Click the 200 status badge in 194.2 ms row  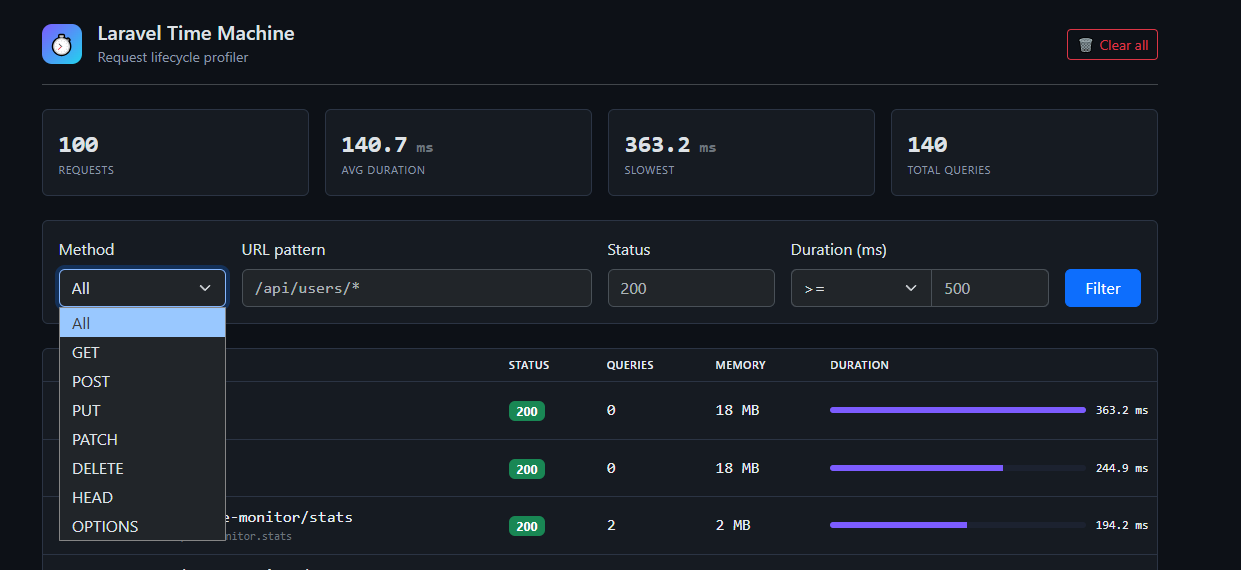click(x=527, y=526)
